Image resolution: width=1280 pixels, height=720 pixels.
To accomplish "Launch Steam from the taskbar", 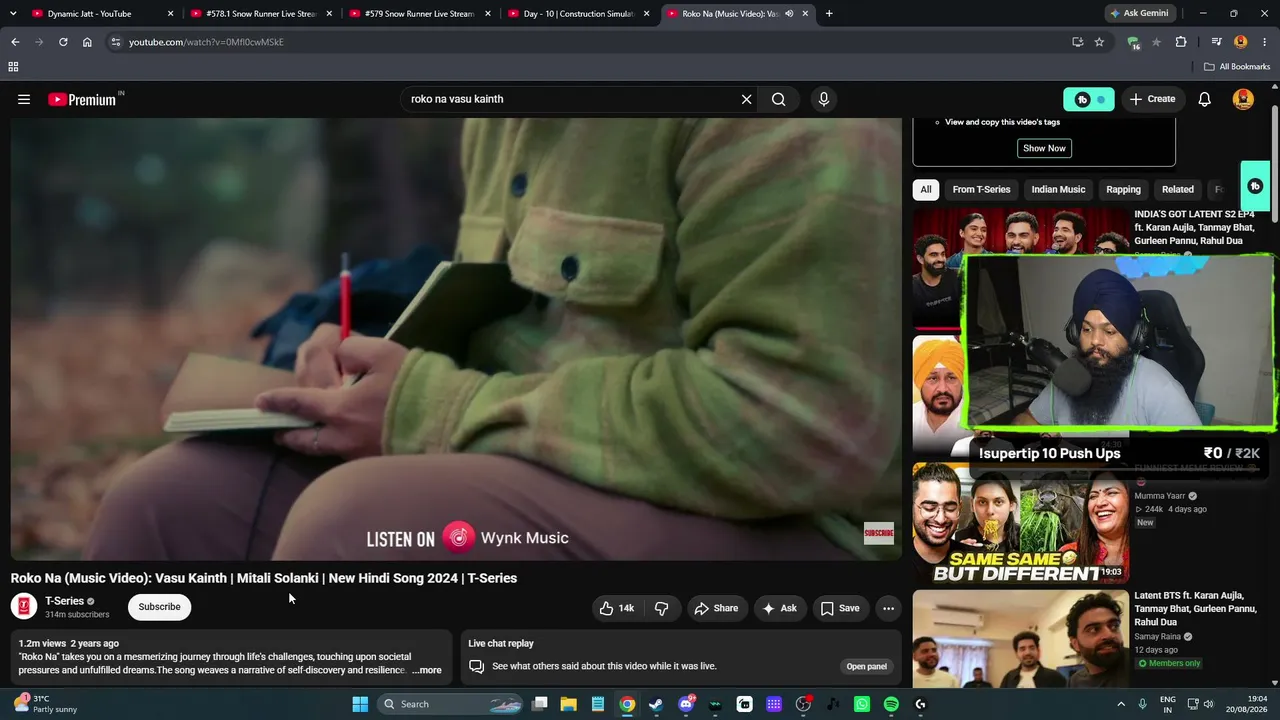I will (x=655, y=704).
